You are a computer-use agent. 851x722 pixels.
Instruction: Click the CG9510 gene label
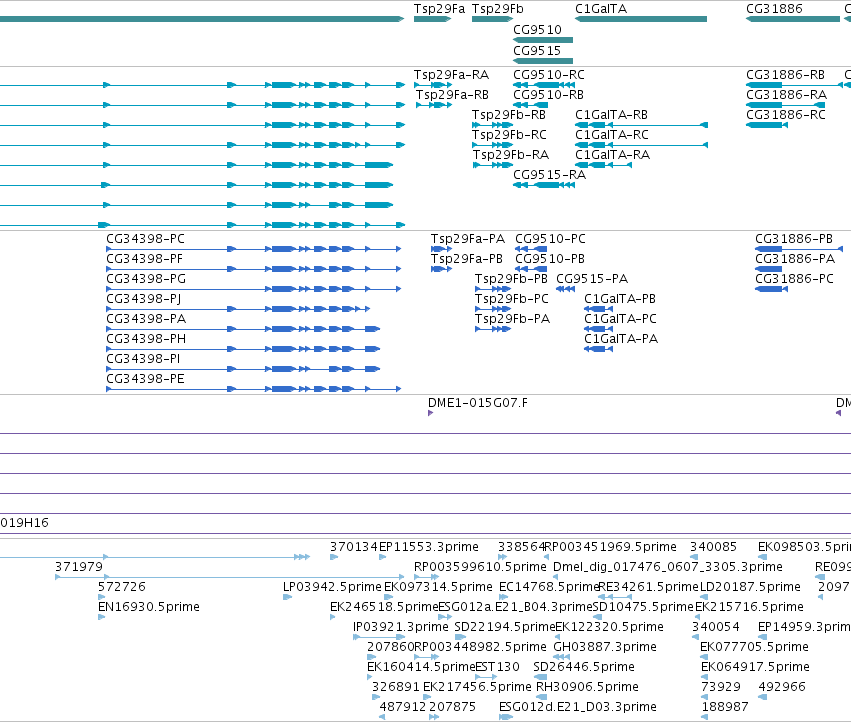click(537, 30)
